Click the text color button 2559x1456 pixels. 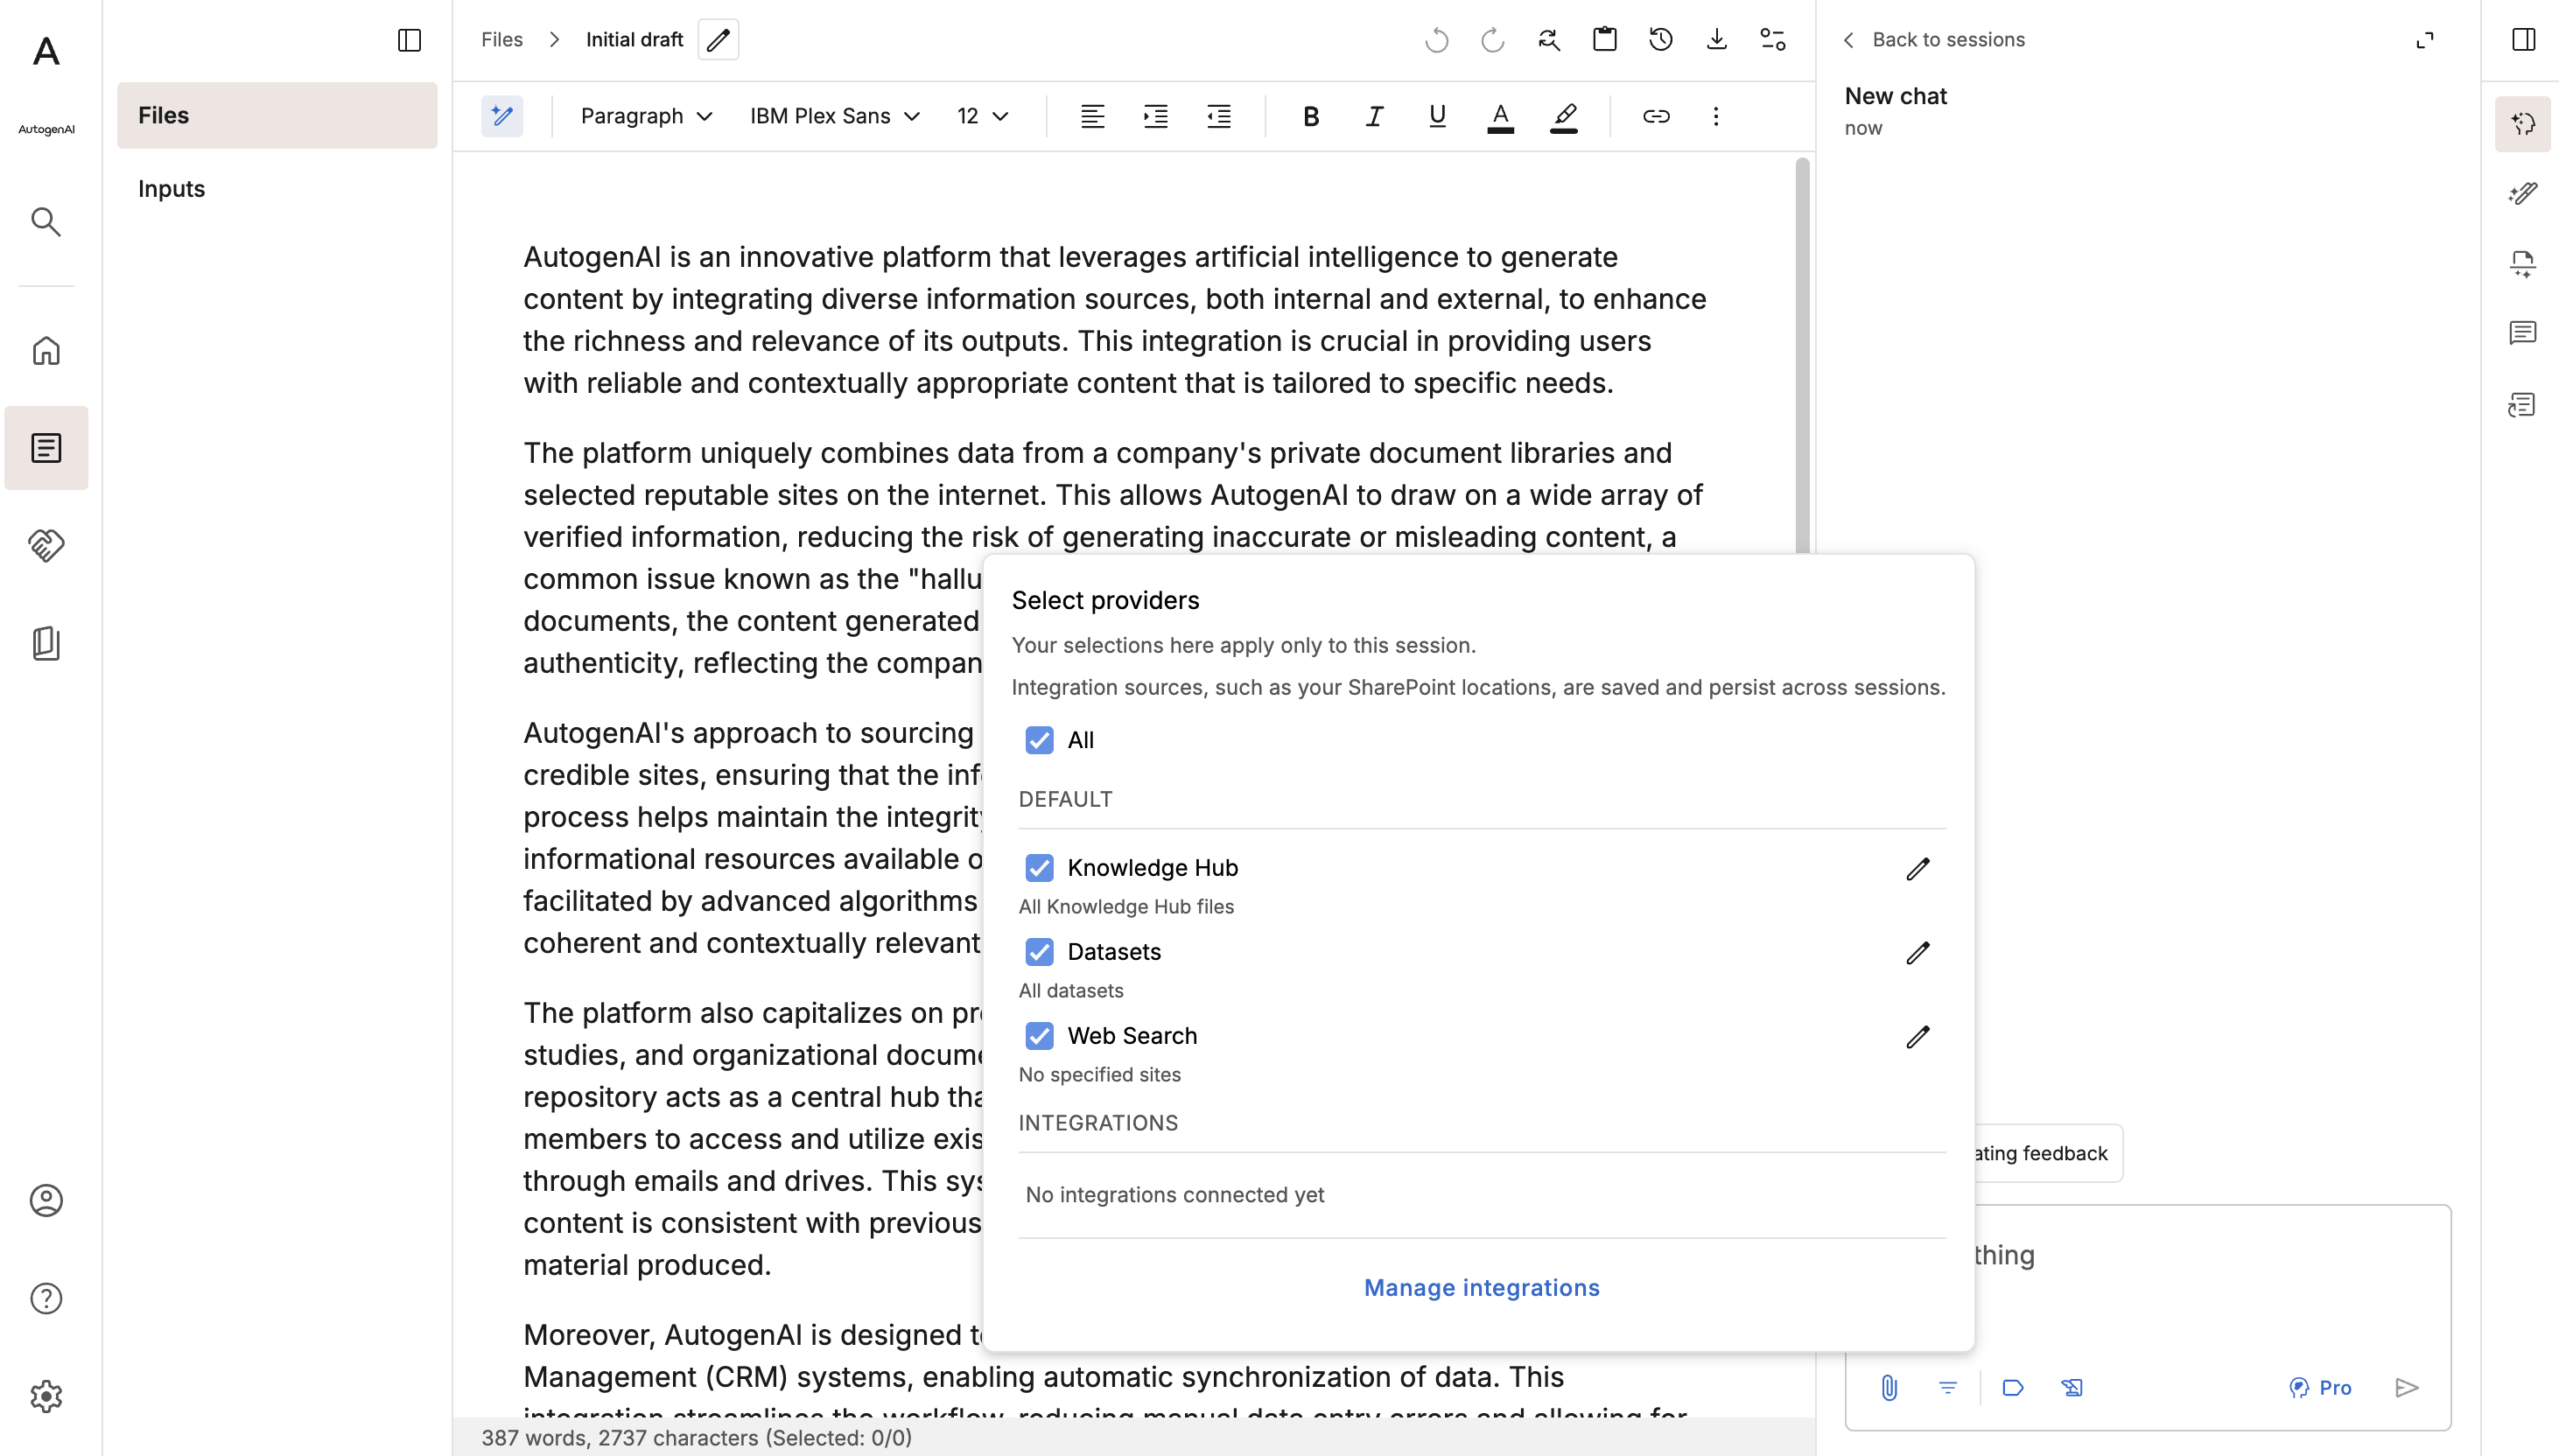(1500, 116)
